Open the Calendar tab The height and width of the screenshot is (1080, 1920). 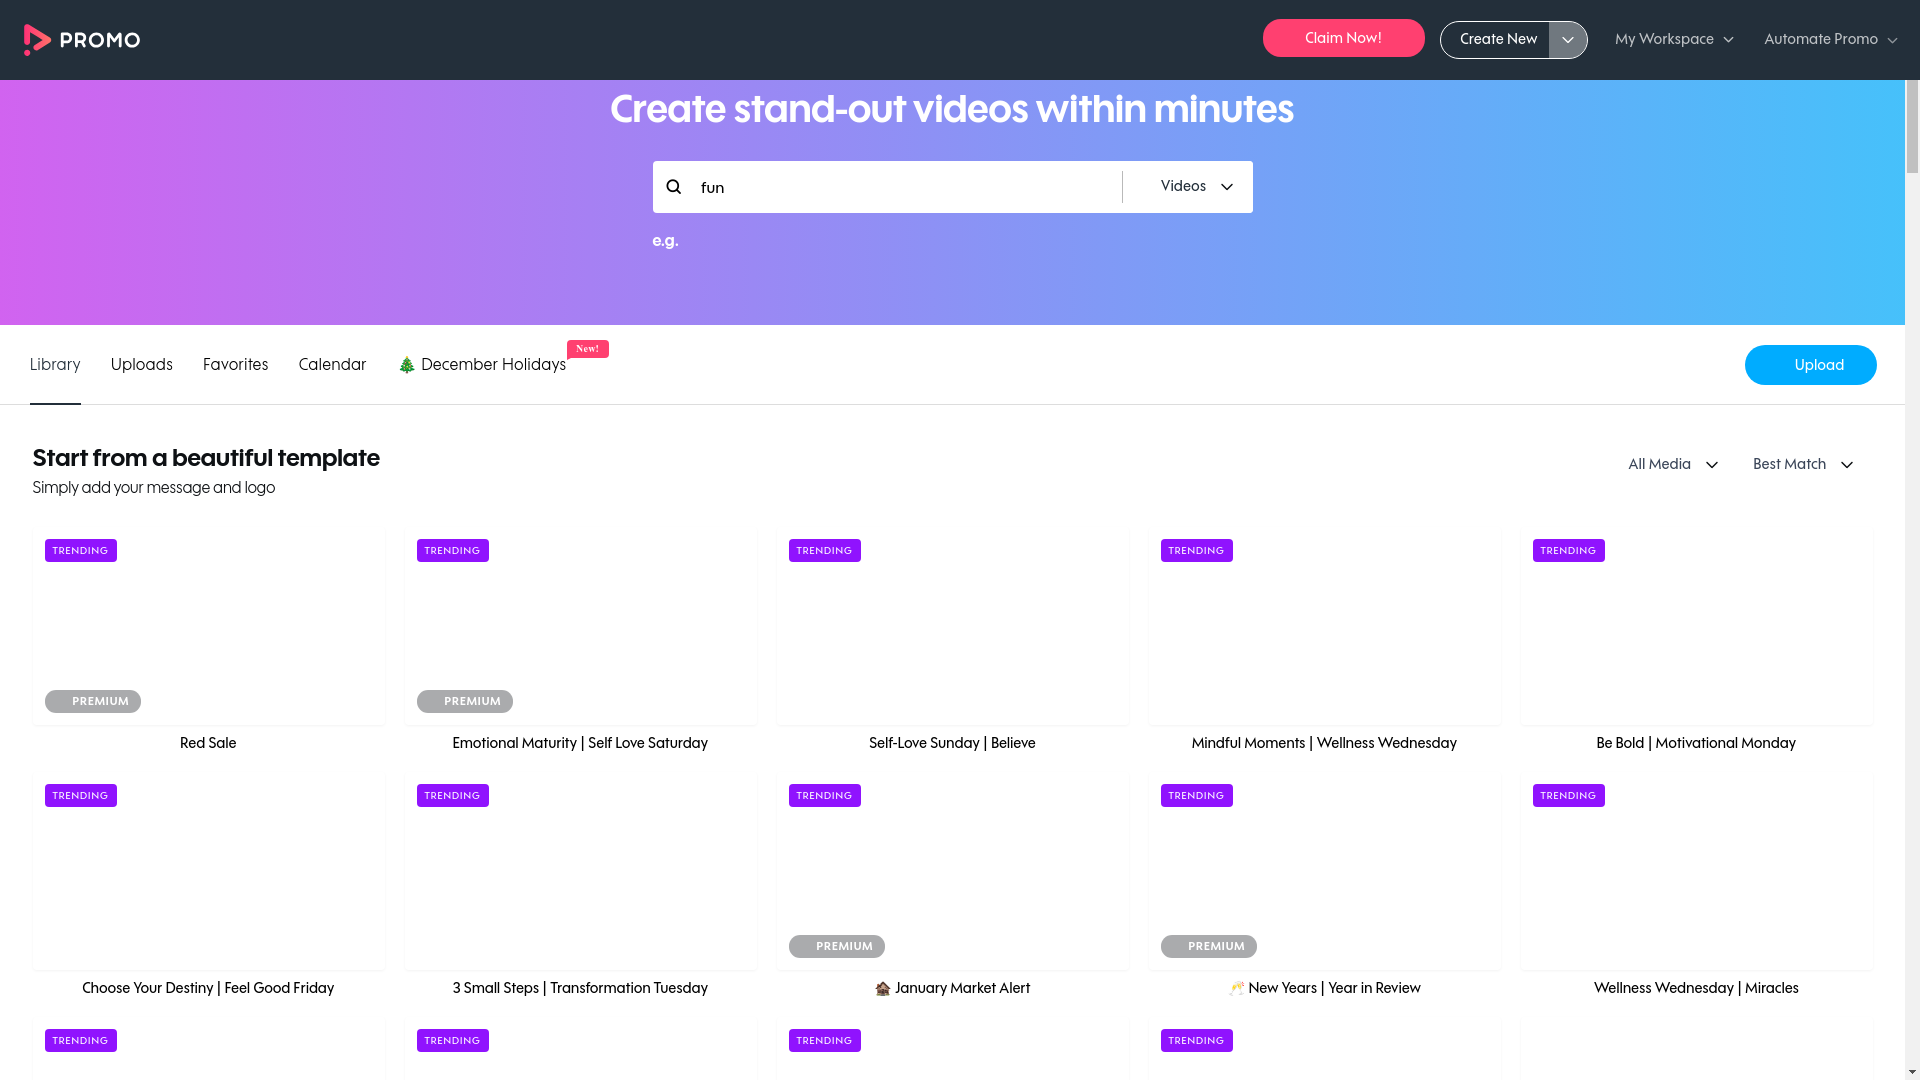click(x=332, y=365)
